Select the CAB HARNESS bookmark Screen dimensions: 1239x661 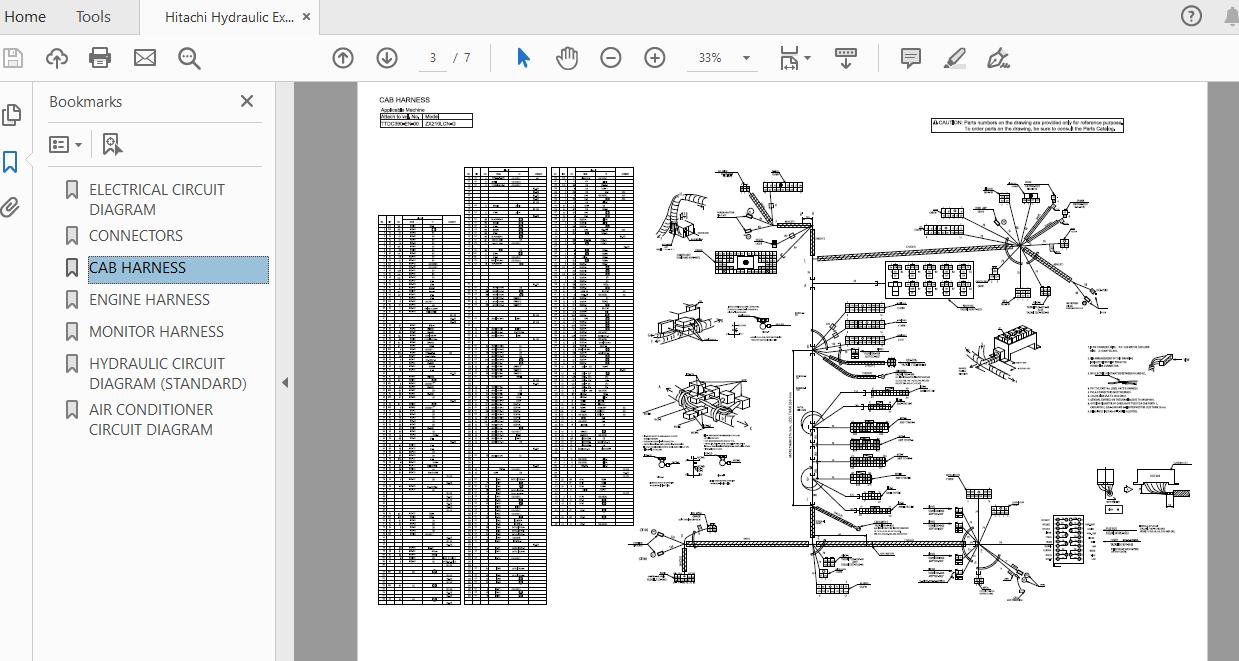[178, 268]
